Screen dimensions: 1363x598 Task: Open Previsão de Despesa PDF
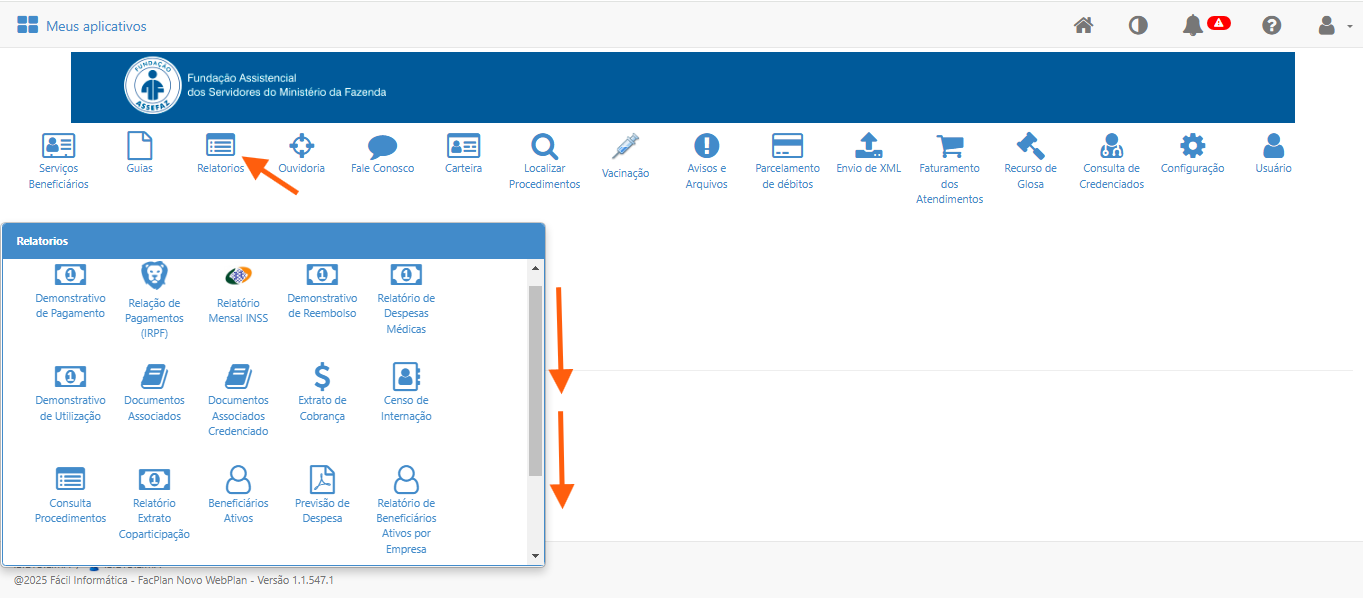pos(322,495)
